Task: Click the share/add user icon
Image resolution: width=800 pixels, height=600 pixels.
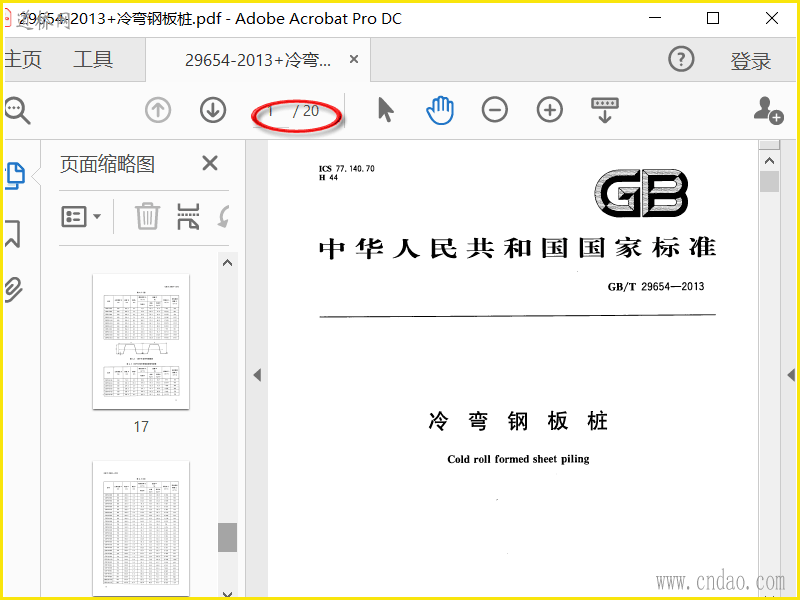Action: 768,110
